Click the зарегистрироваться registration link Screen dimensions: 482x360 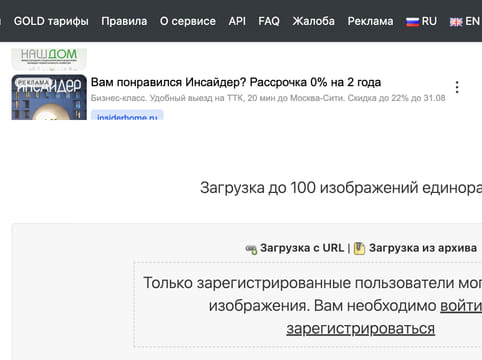coord(360,329)
